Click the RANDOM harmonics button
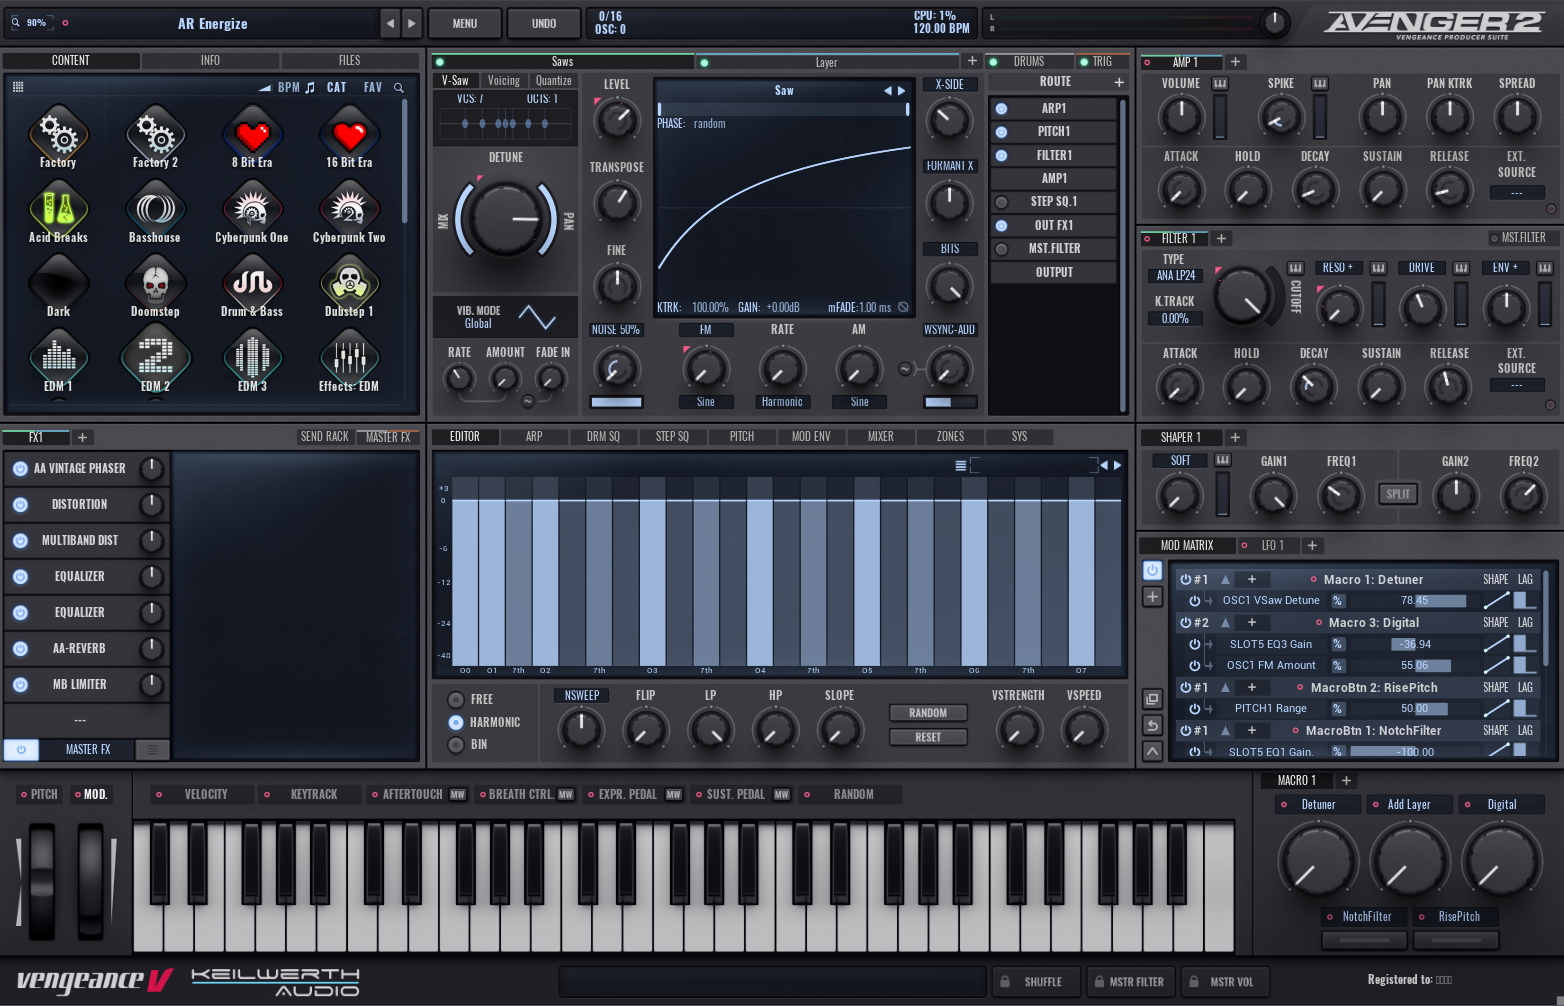The height and width of the screenshot is (1006, 1564). (928, 713)
